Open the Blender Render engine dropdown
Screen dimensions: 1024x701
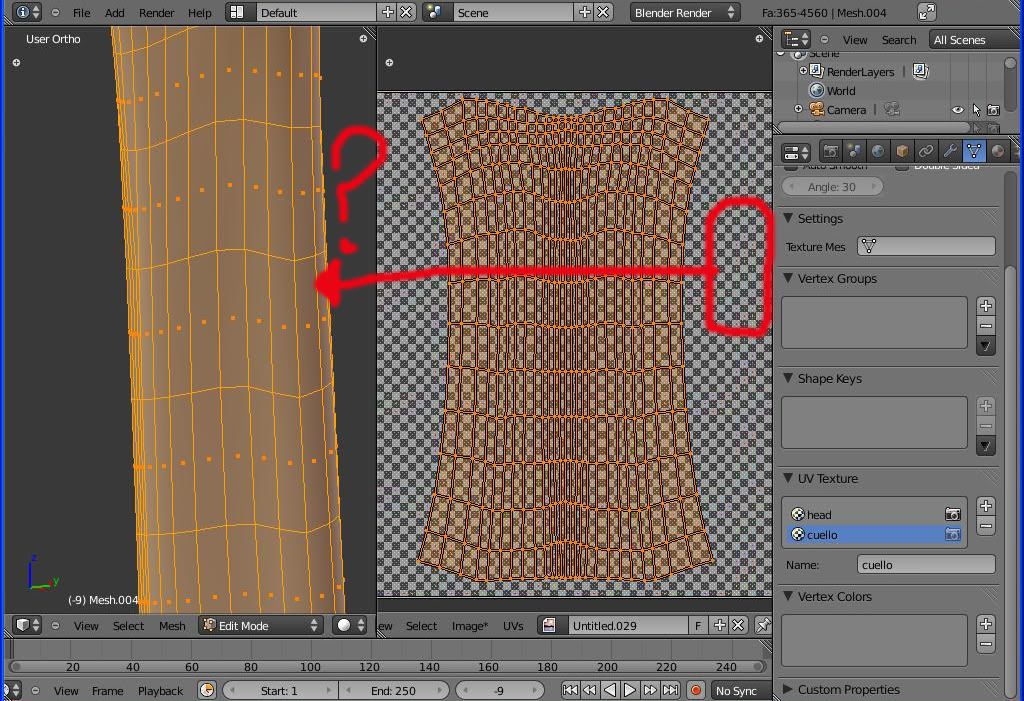(x=685, y=13)
